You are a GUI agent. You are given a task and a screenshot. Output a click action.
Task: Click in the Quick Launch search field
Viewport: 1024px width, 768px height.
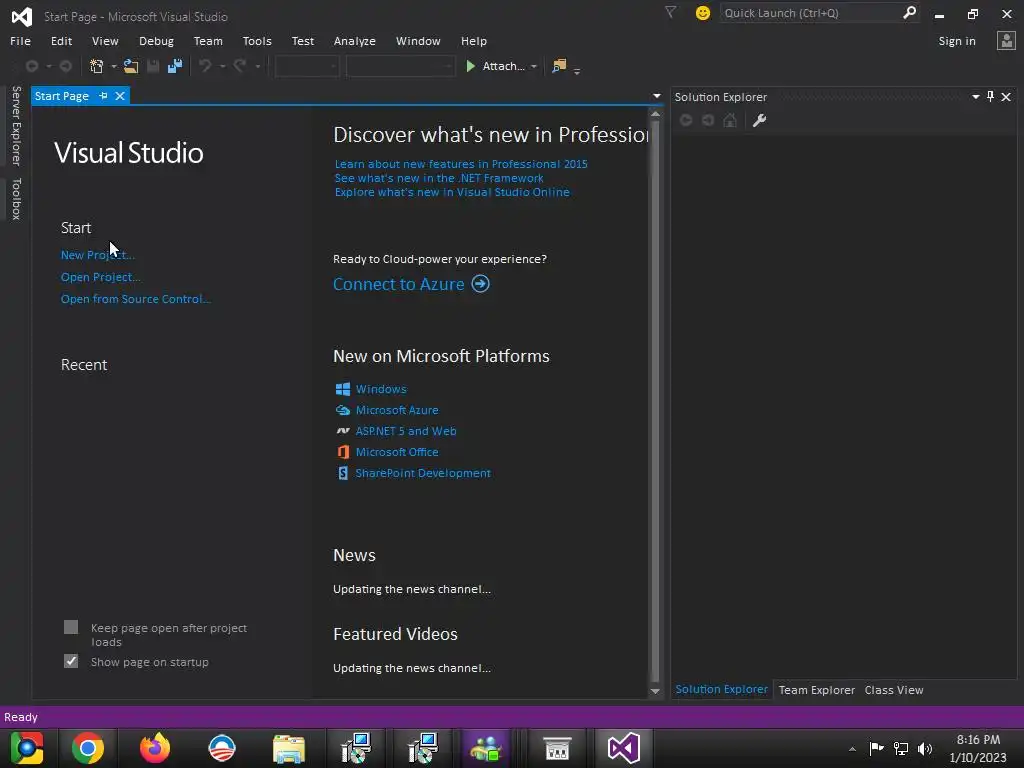tap(811, 13)
